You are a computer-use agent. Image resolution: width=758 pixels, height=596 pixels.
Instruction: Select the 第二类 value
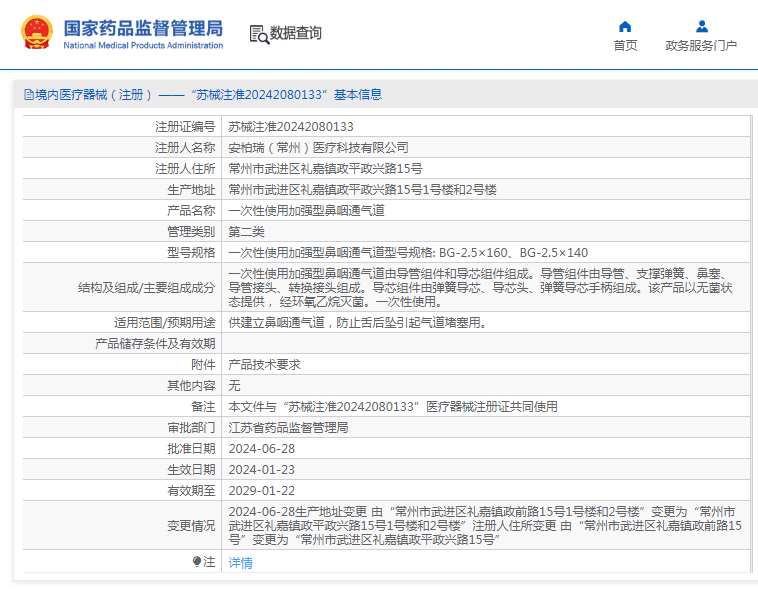click(247, 232)
